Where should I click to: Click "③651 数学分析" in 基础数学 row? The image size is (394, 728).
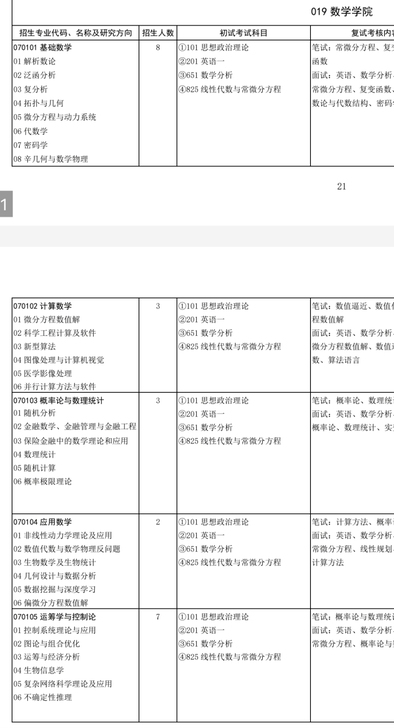[x=206, y=75]
